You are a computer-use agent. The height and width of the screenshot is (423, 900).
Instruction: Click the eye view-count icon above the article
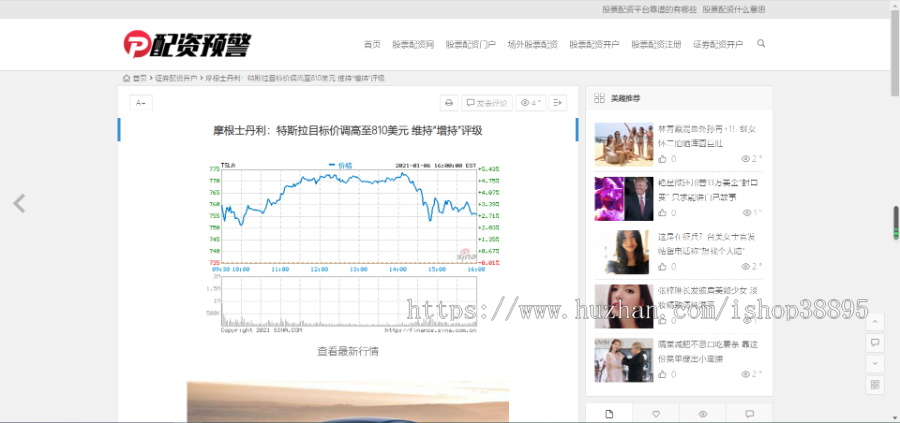(525, 103)
